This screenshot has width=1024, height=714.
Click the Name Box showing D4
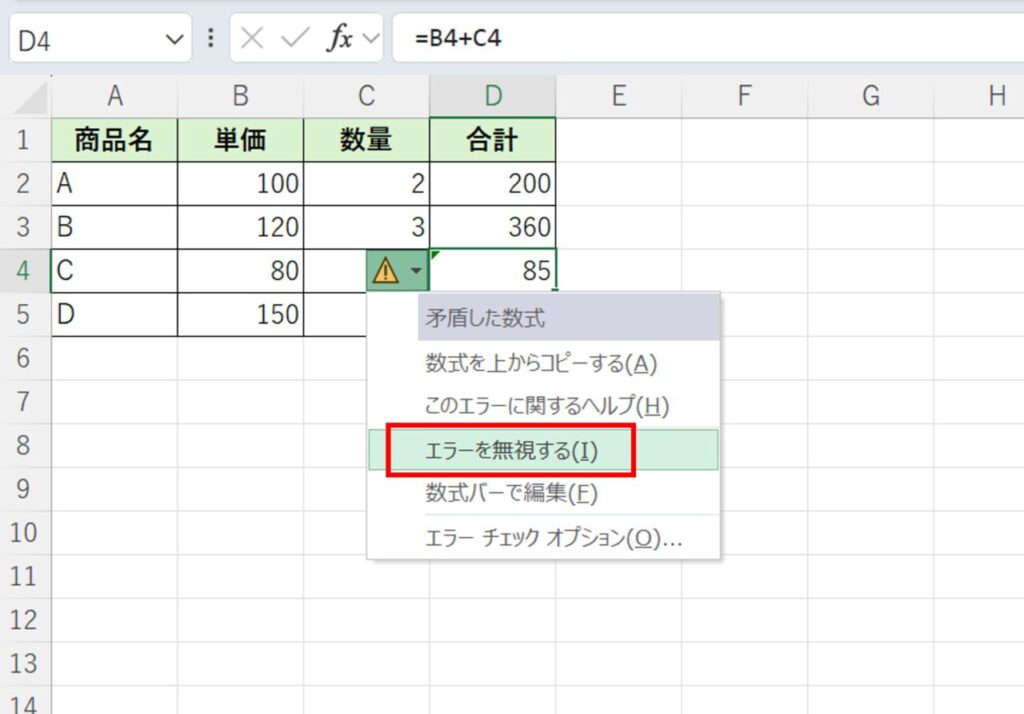tap(101, 39)
